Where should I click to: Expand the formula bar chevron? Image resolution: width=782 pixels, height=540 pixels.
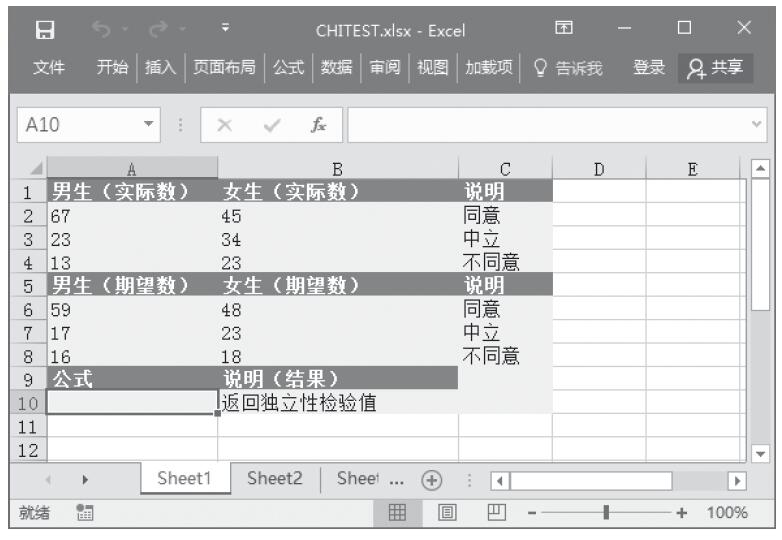coord(756,126)
